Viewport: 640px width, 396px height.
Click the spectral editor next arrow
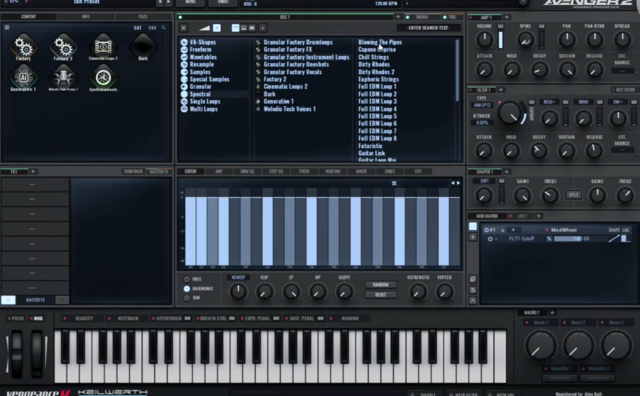point(458,183)
